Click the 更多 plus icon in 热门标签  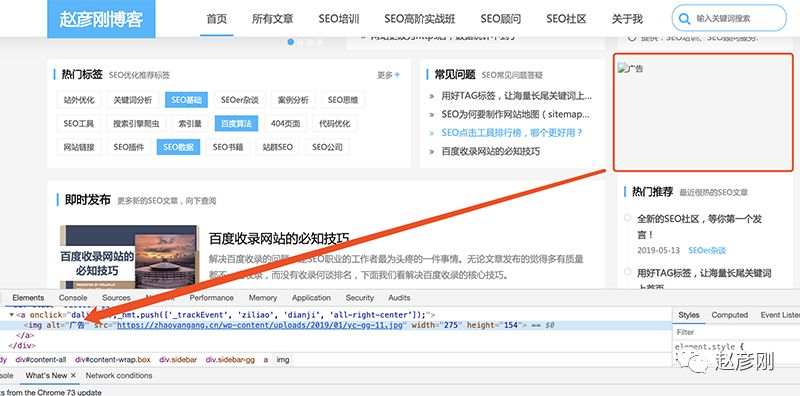(397, 75)
